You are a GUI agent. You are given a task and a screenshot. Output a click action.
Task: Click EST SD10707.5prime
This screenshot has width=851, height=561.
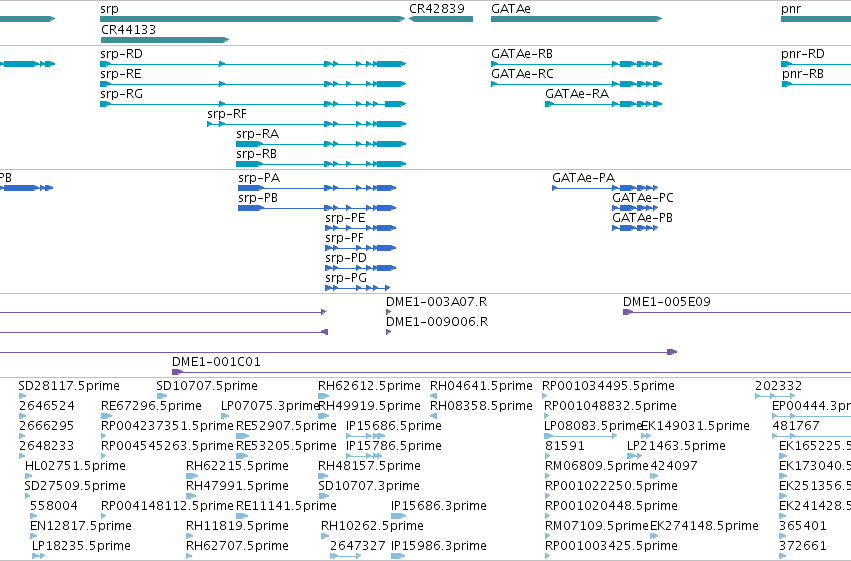click(162, 396)
